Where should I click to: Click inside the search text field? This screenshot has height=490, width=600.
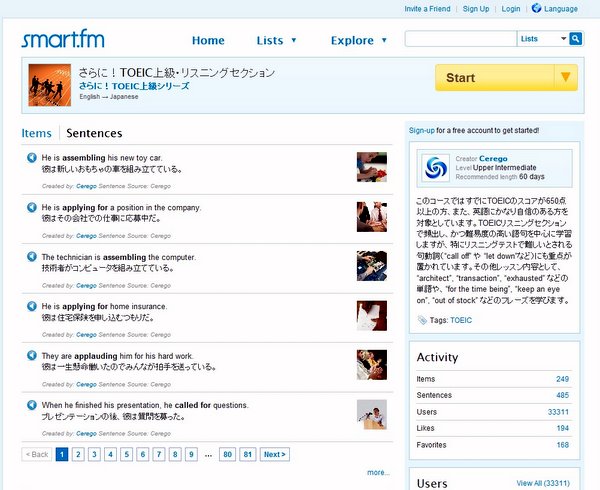(x=461, y=39)
